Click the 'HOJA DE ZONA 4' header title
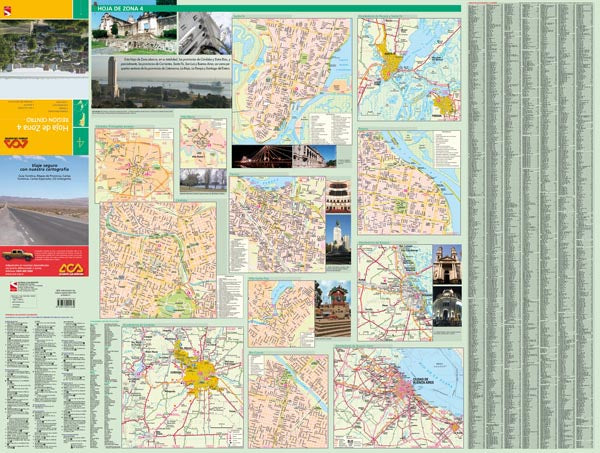The image size is (600, 453). click(118, 8)
